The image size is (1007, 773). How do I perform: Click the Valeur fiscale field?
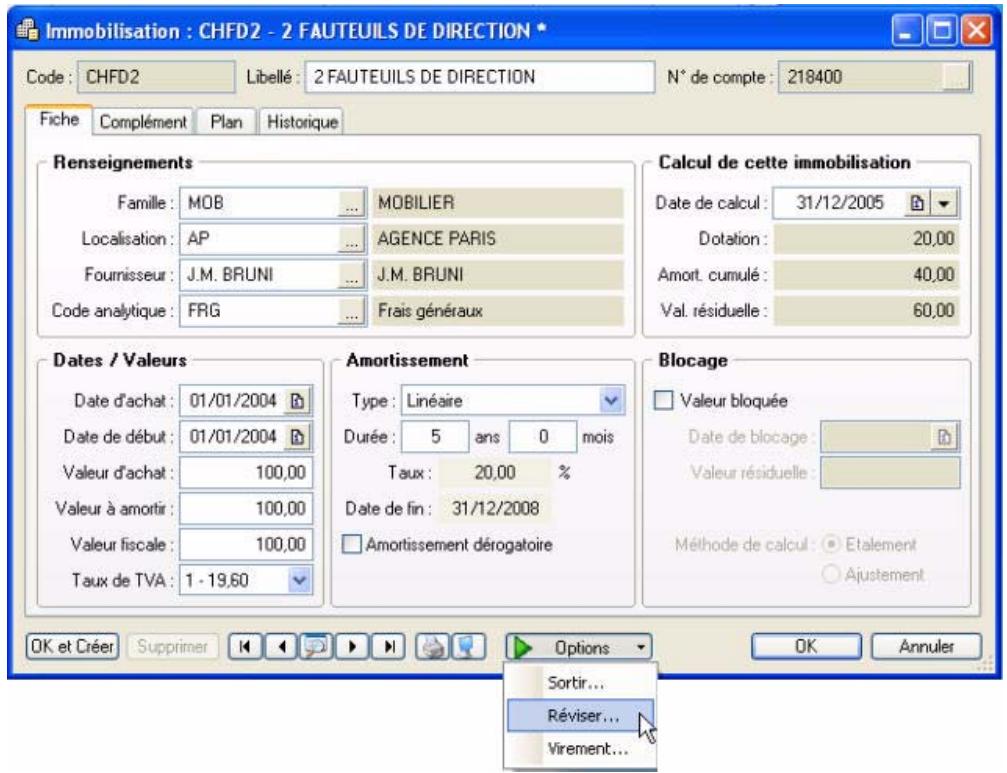pos(246,544)
